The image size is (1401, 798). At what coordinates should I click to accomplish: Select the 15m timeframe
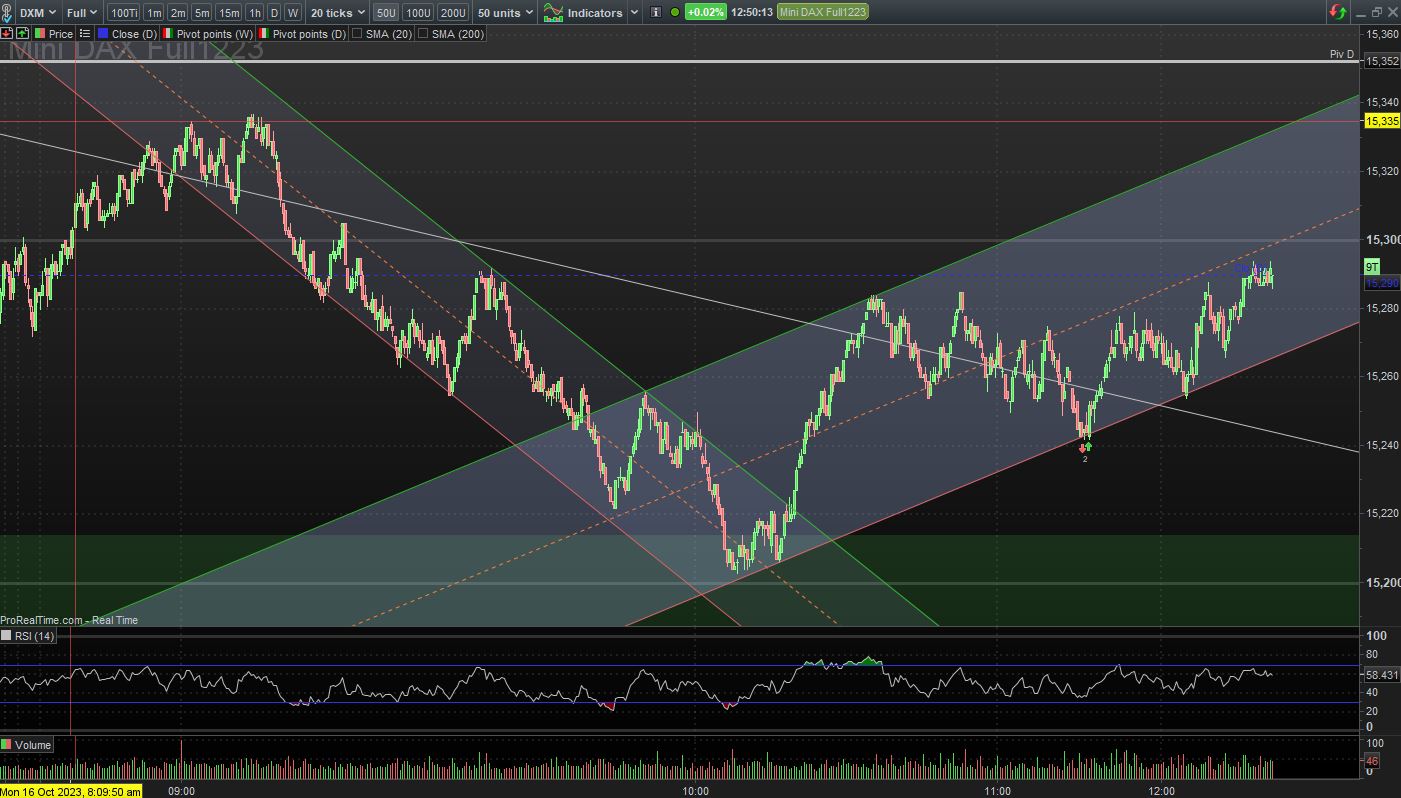pyautogui.click(x=229, y=13)
